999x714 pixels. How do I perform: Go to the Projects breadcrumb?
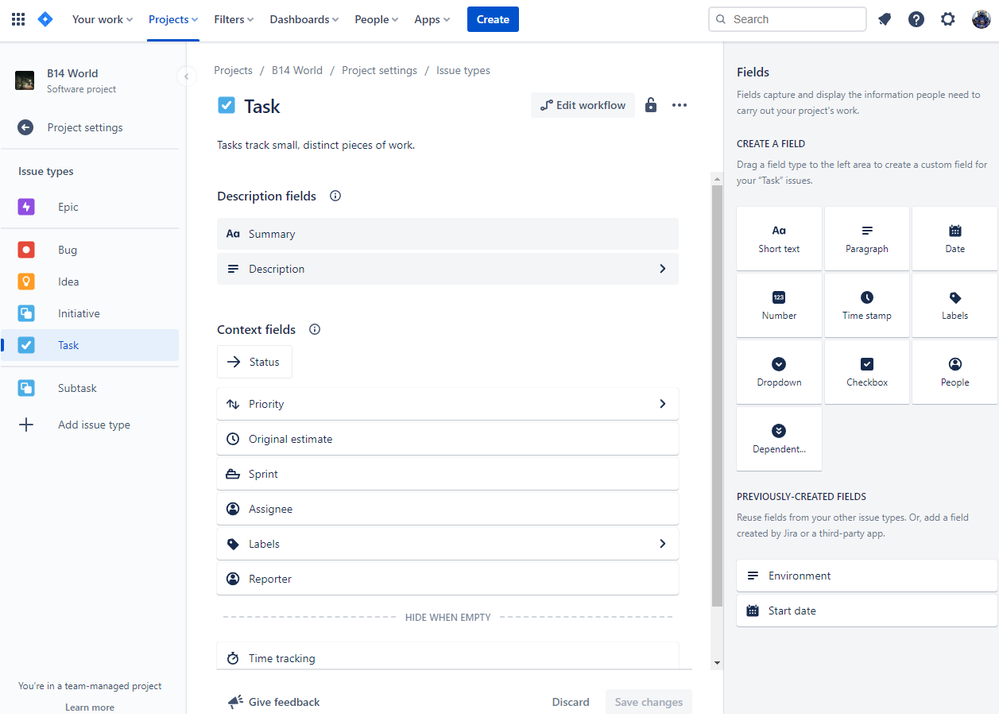233,70
